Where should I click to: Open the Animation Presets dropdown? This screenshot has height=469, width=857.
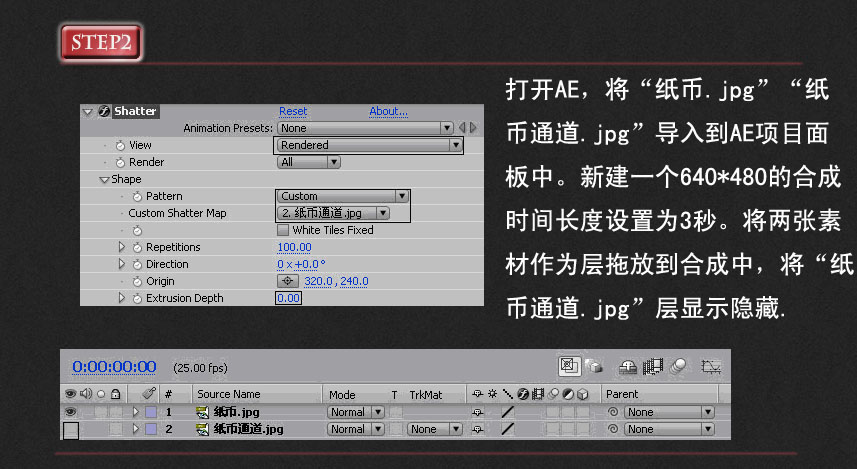click(x=365, y=128)
